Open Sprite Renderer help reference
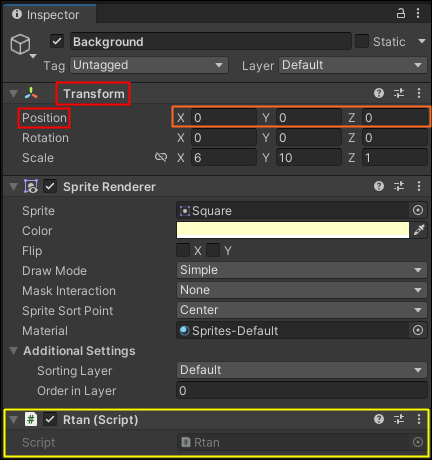The height and width of the screenshot is (460, 432). (x=379, y=186)
